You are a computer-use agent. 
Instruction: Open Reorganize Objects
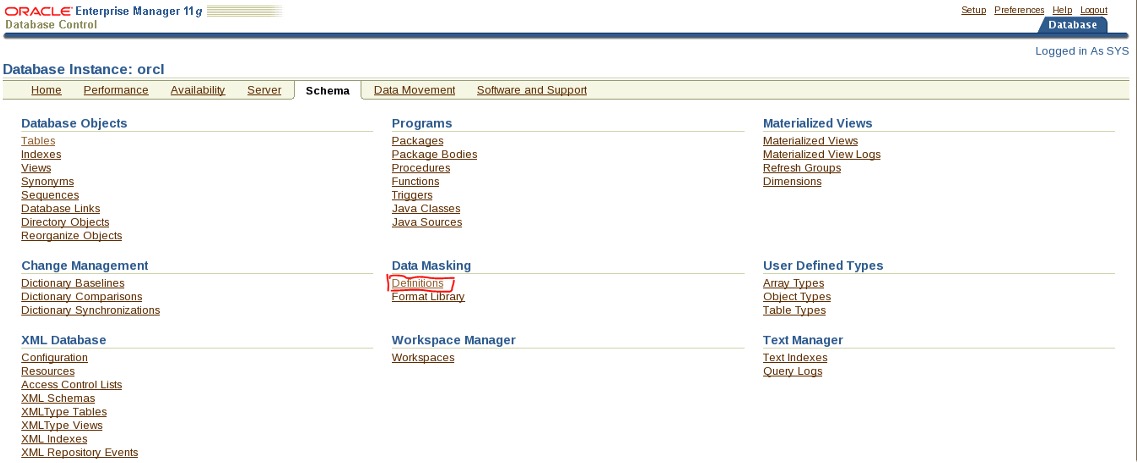72,235
